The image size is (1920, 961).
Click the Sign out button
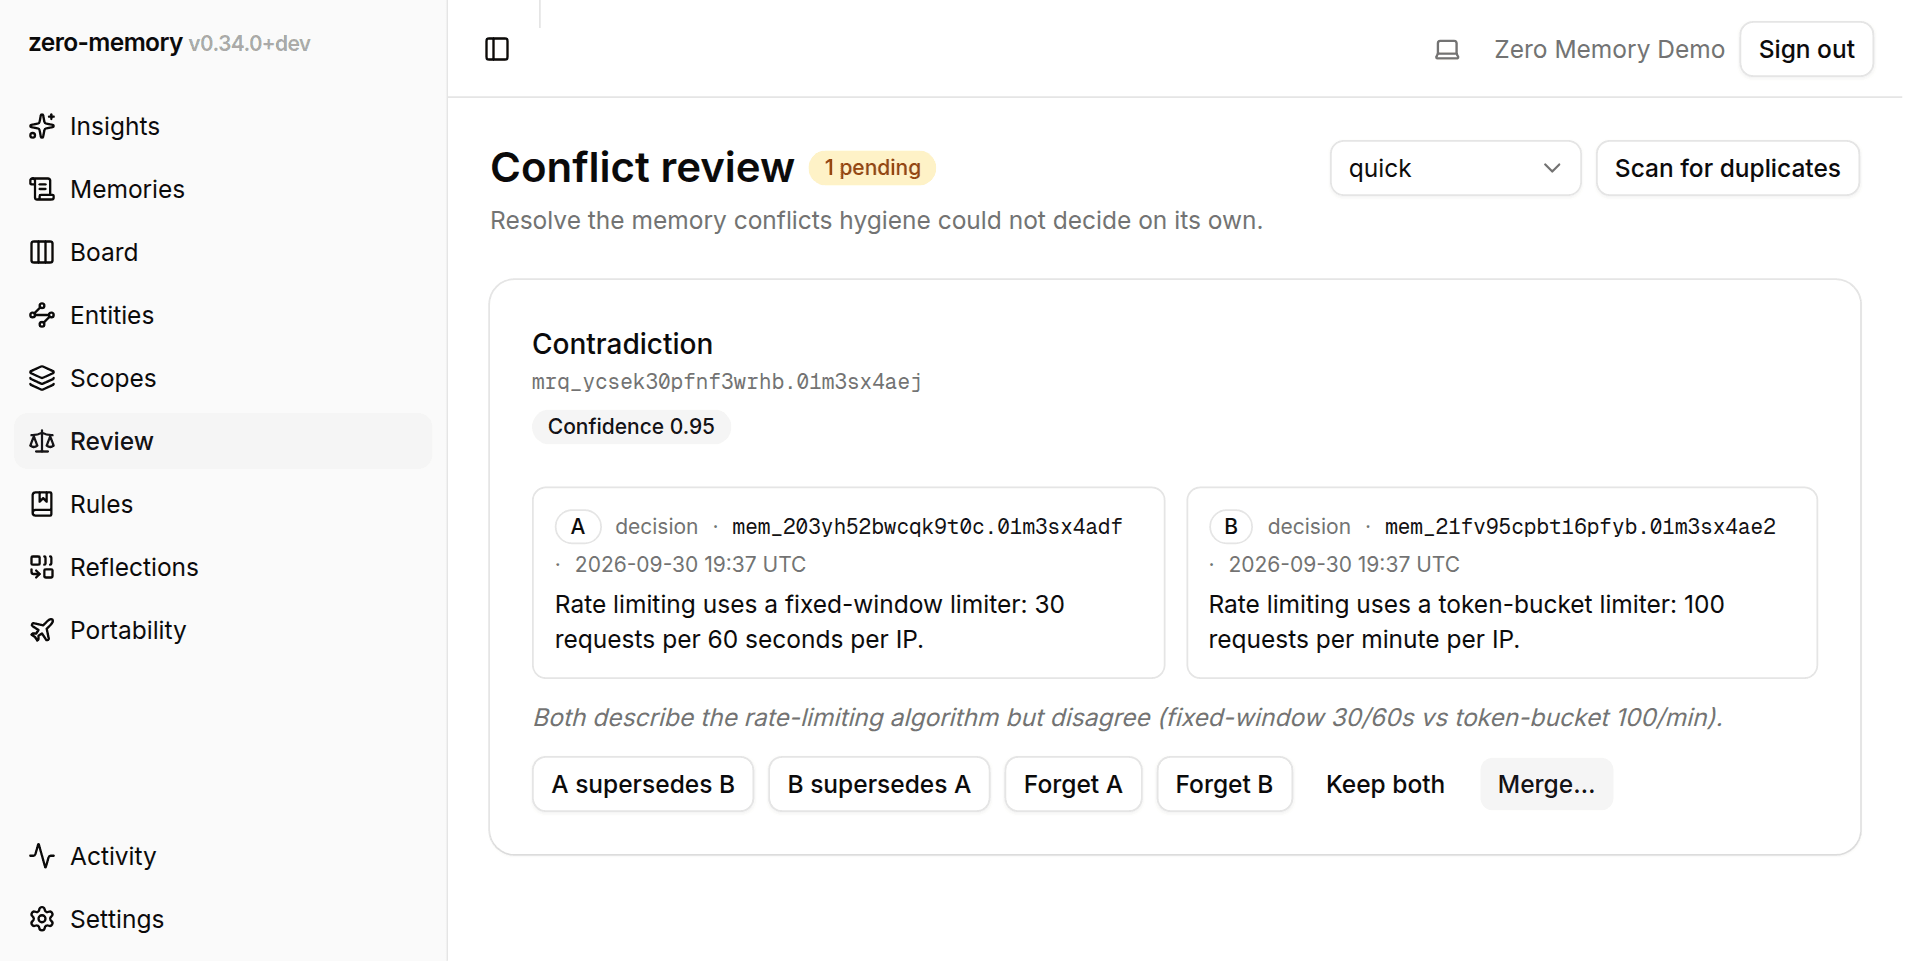click(x=1806, y=49)
